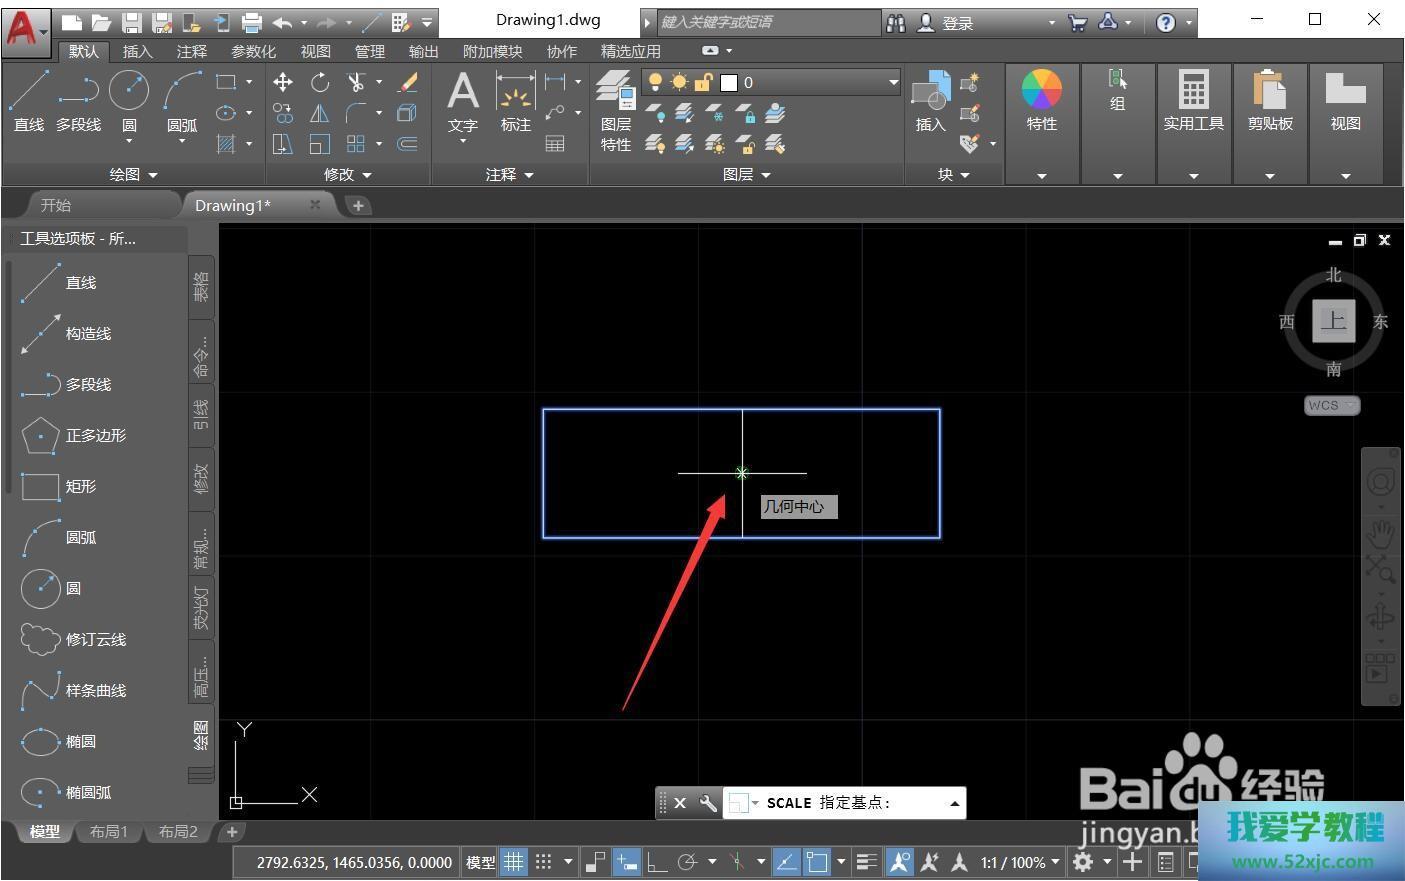
Task: Click the 登录 sign-in button
Action: [x=957, y=22]
